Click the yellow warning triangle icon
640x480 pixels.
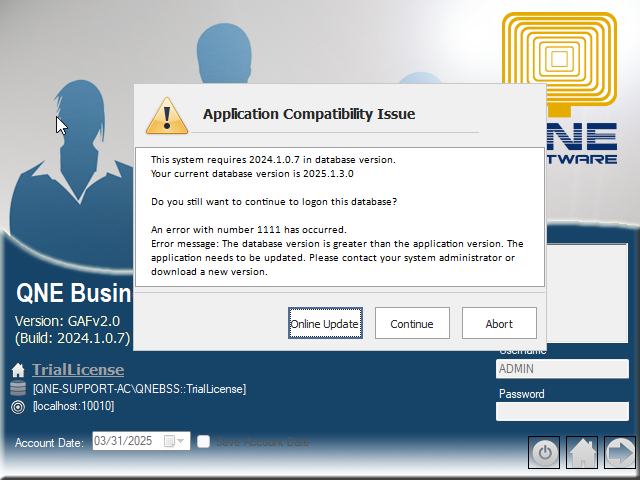[167, 116]
